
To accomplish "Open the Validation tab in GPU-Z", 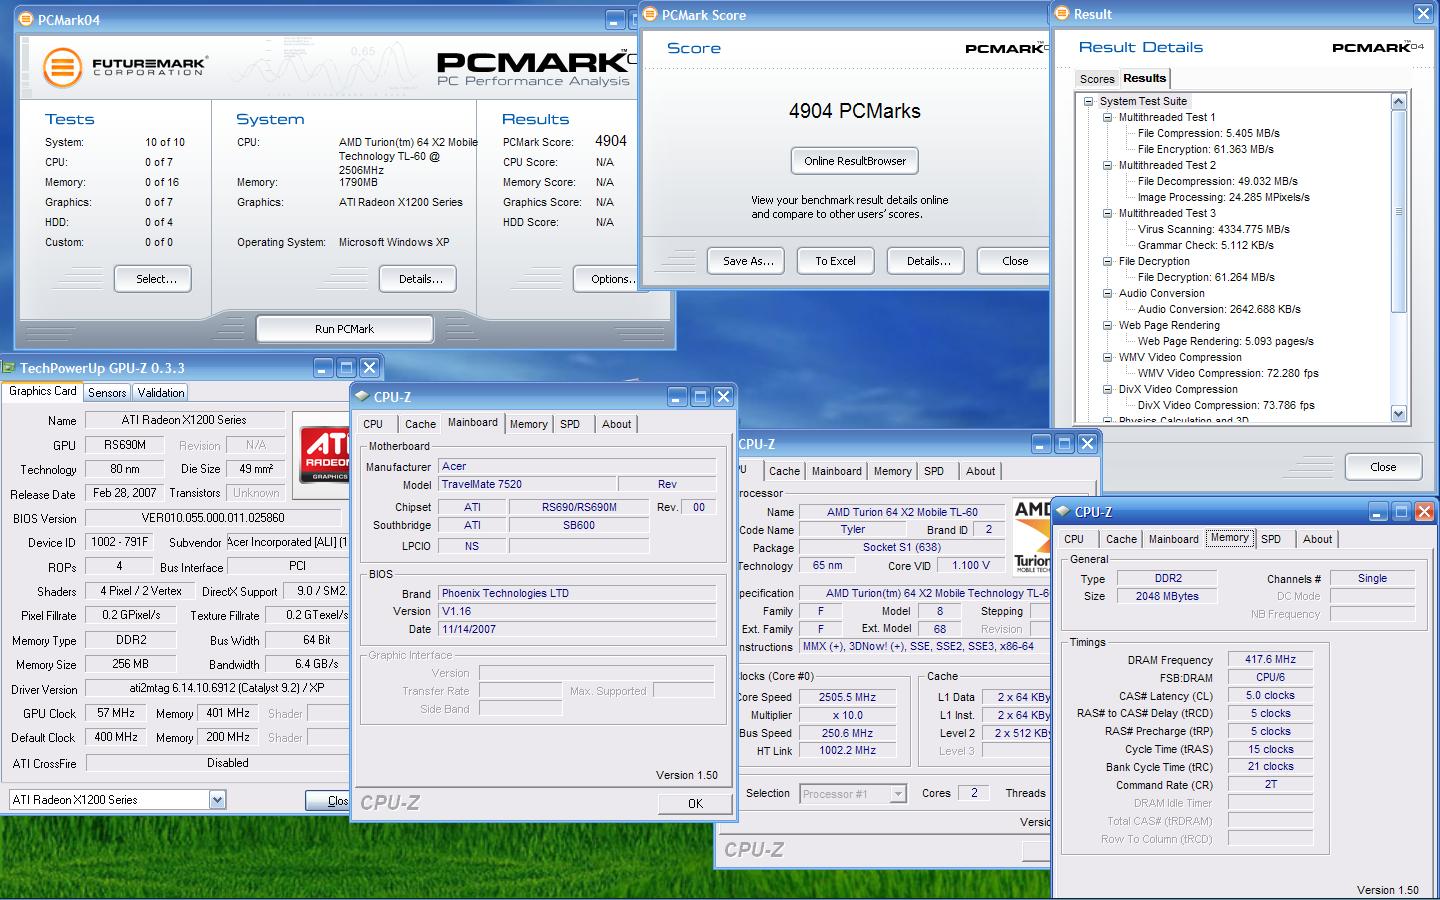I will [x=161, y=393].
